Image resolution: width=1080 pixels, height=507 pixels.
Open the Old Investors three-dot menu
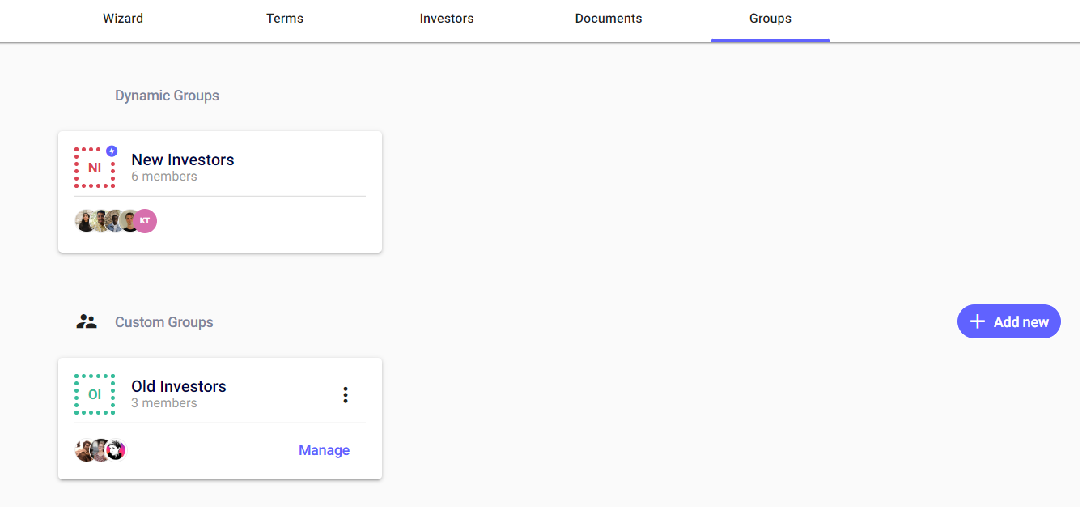(345, 395)
